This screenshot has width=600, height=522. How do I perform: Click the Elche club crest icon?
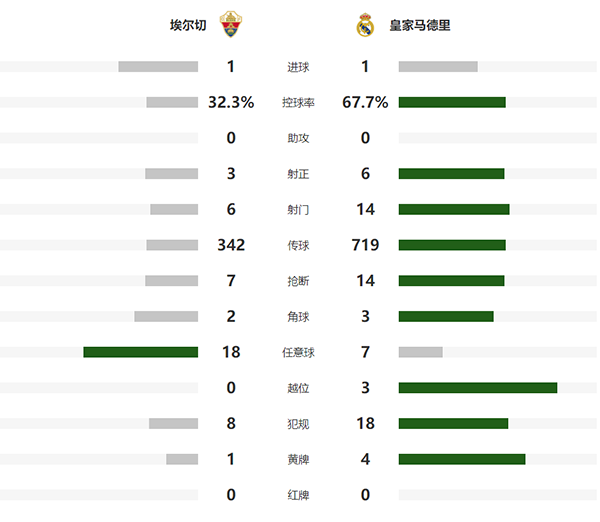coord(230,25)
